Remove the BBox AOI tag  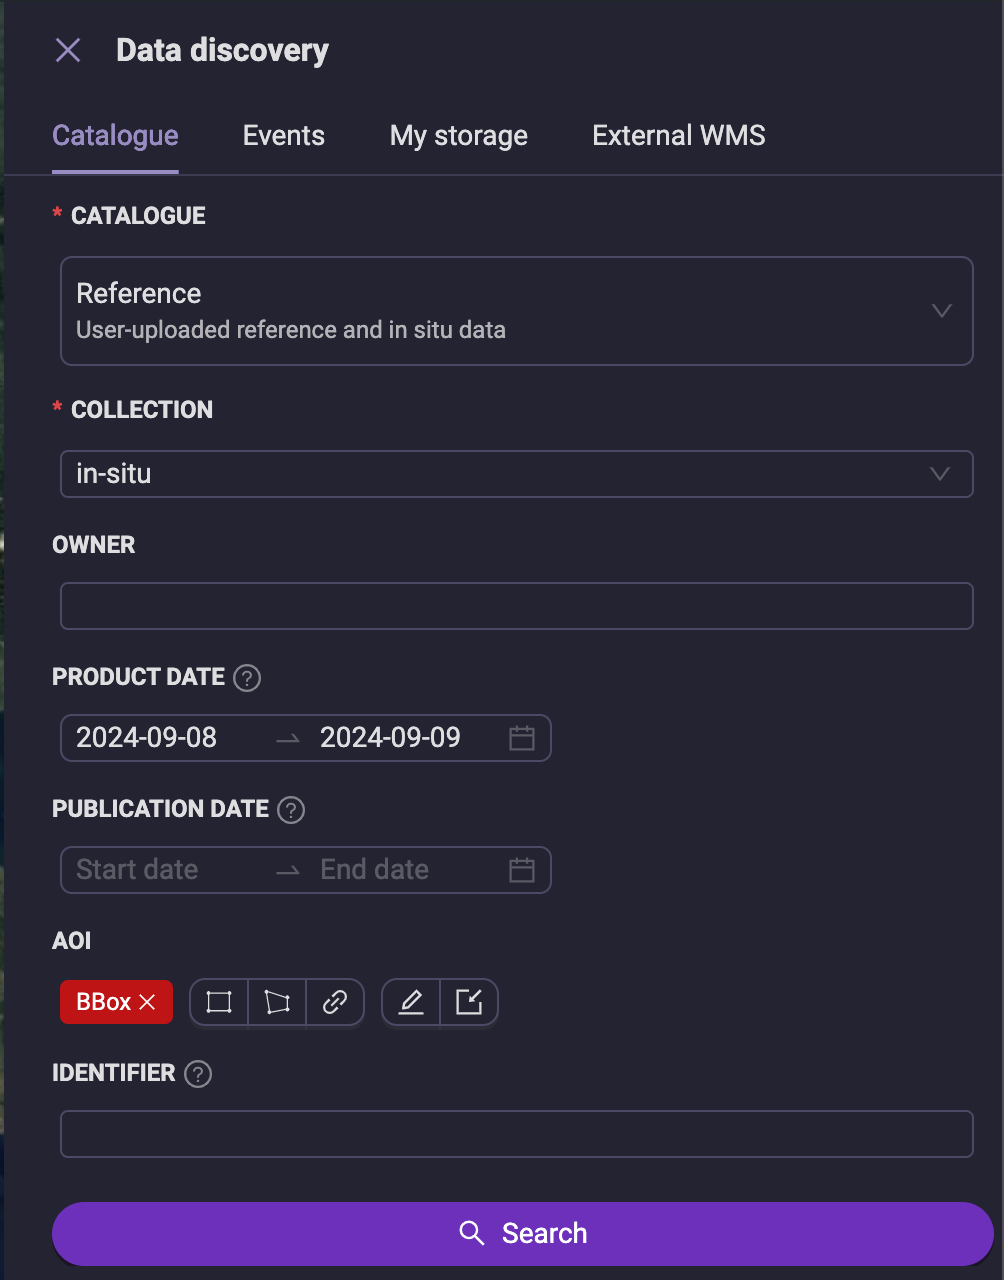(147, 1002)
